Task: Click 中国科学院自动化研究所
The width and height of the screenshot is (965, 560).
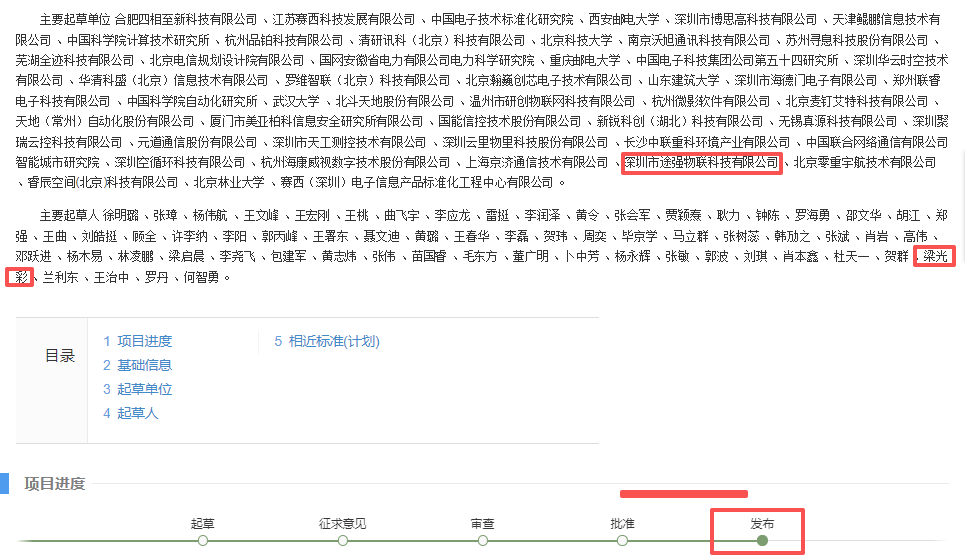Action: [192, 101]
